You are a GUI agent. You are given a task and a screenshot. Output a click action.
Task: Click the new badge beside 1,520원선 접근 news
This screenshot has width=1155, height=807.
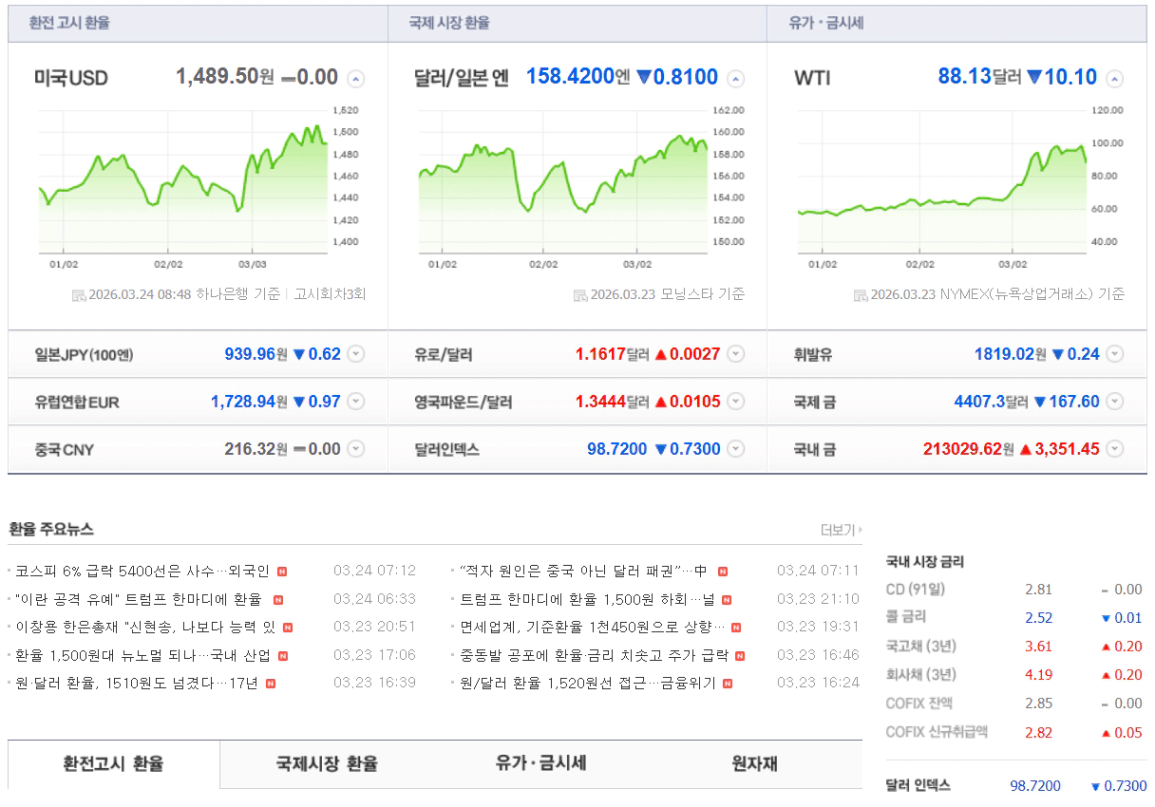pos(728,684)
